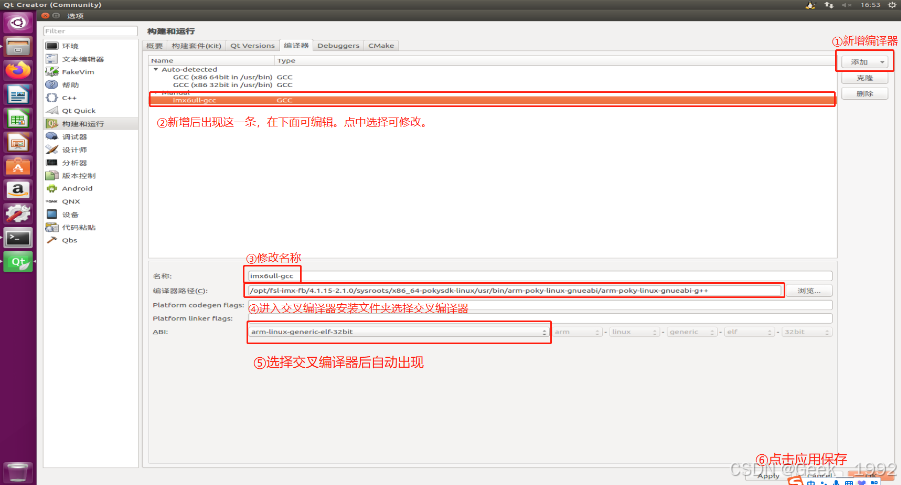Focus the Filter search field
This screenshot has height=485, width=901.
90,31
